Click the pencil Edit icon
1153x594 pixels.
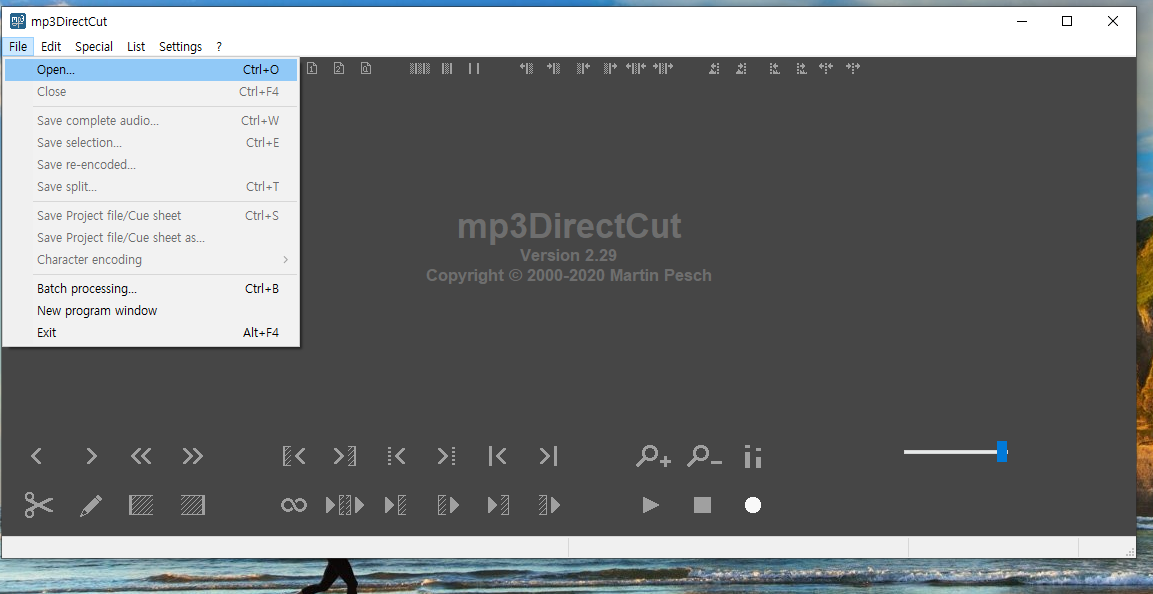90,505
